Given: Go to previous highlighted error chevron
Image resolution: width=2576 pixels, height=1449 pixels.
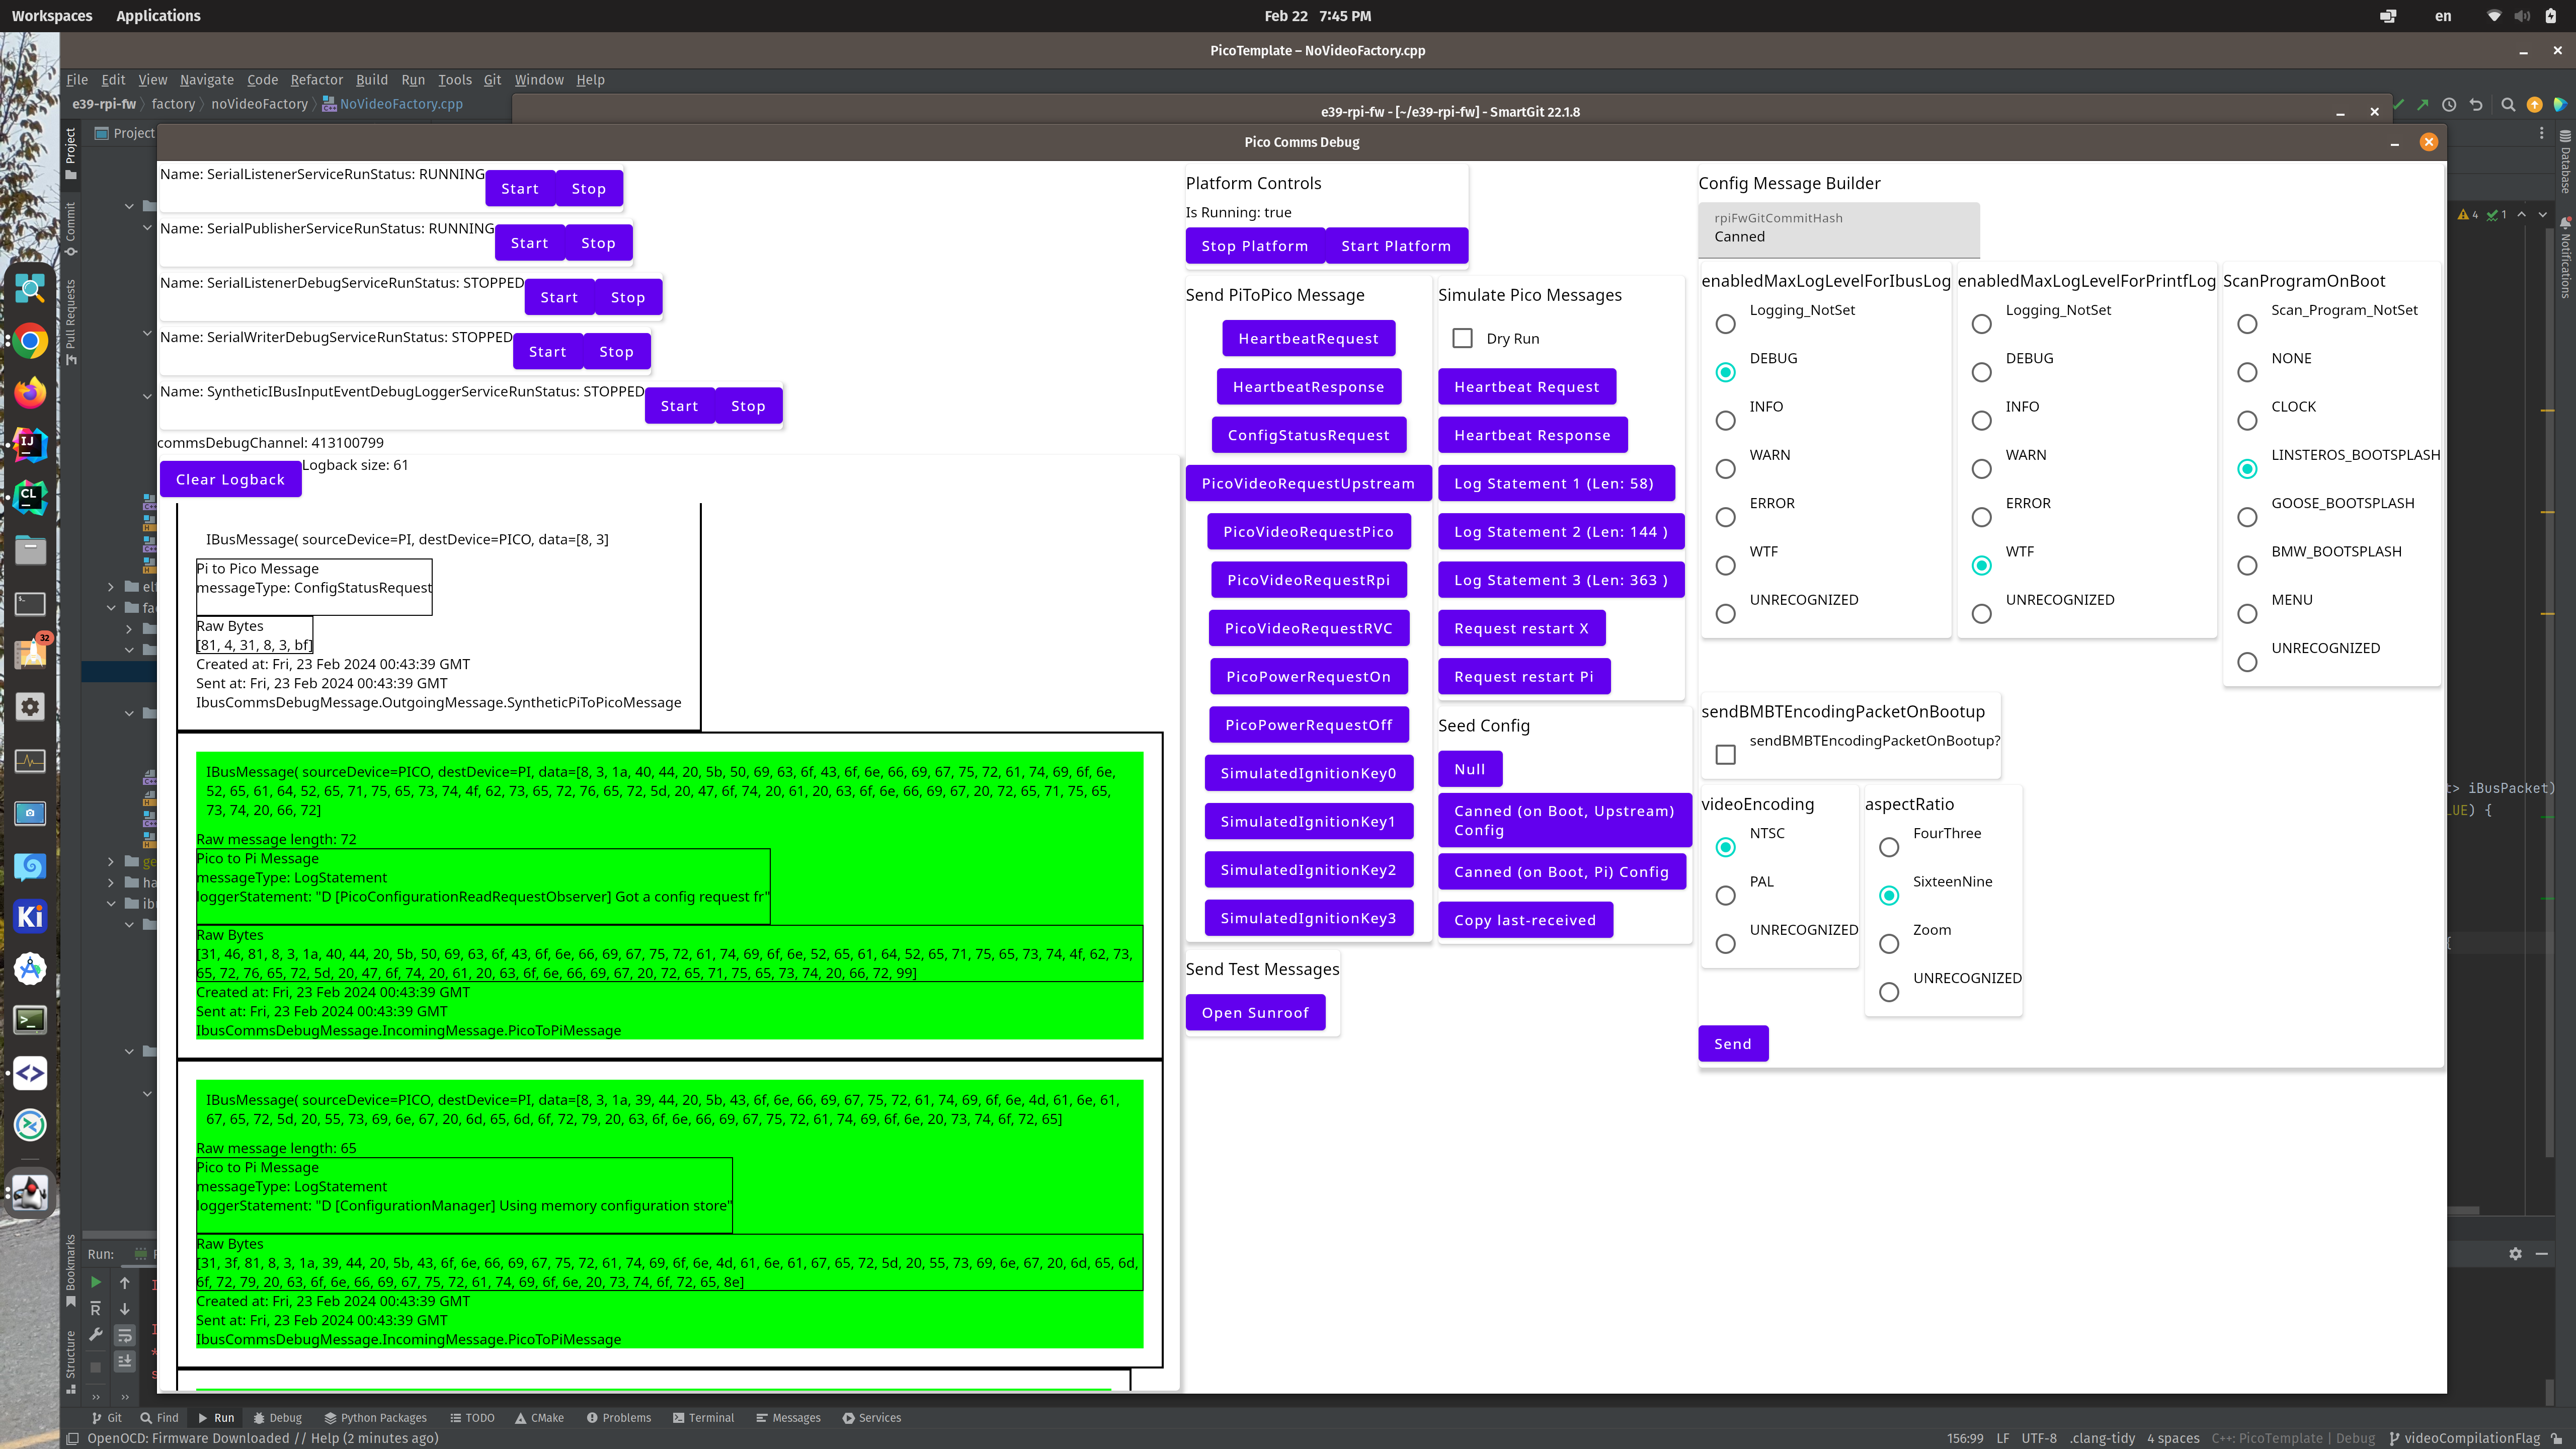Looking at the screenshot, I should pyautogui.click(x=2522, y=214).
